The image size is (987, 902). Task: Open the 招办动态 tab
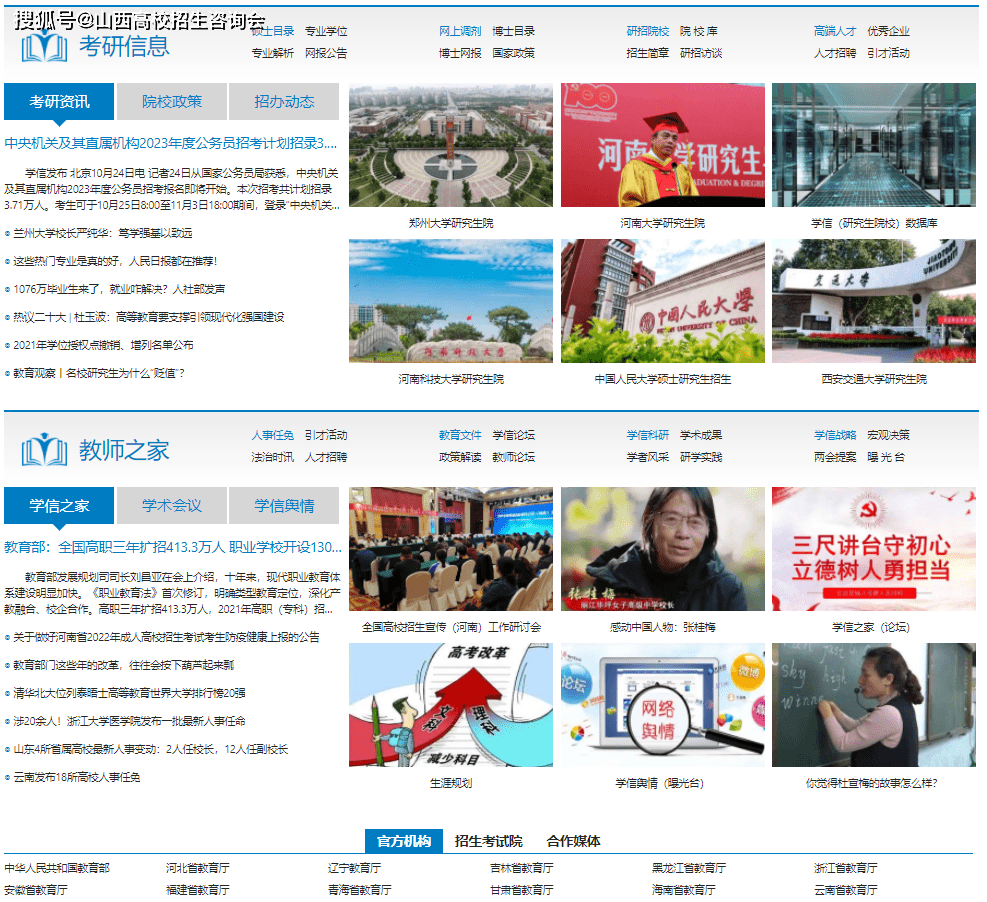click(x=284, y=101)
